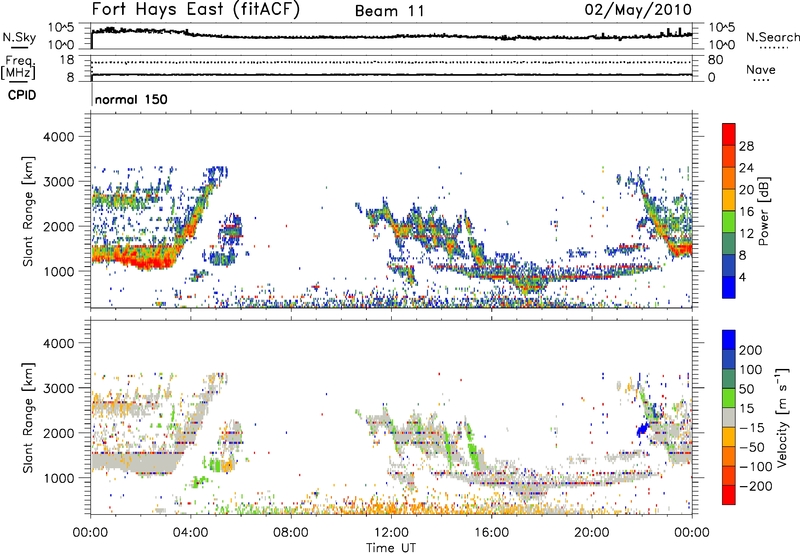The height and width of the screenshot is (554, 800).
Task: Click velocity scale value '200'
Action: click(751, 350)
